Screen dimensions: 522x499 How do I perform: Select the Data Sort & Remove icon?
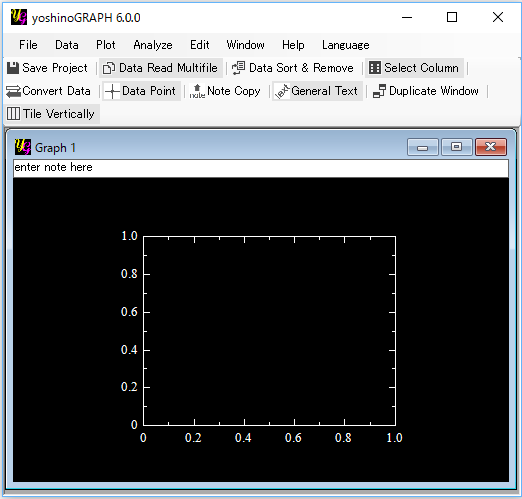[x=239, y=68]
